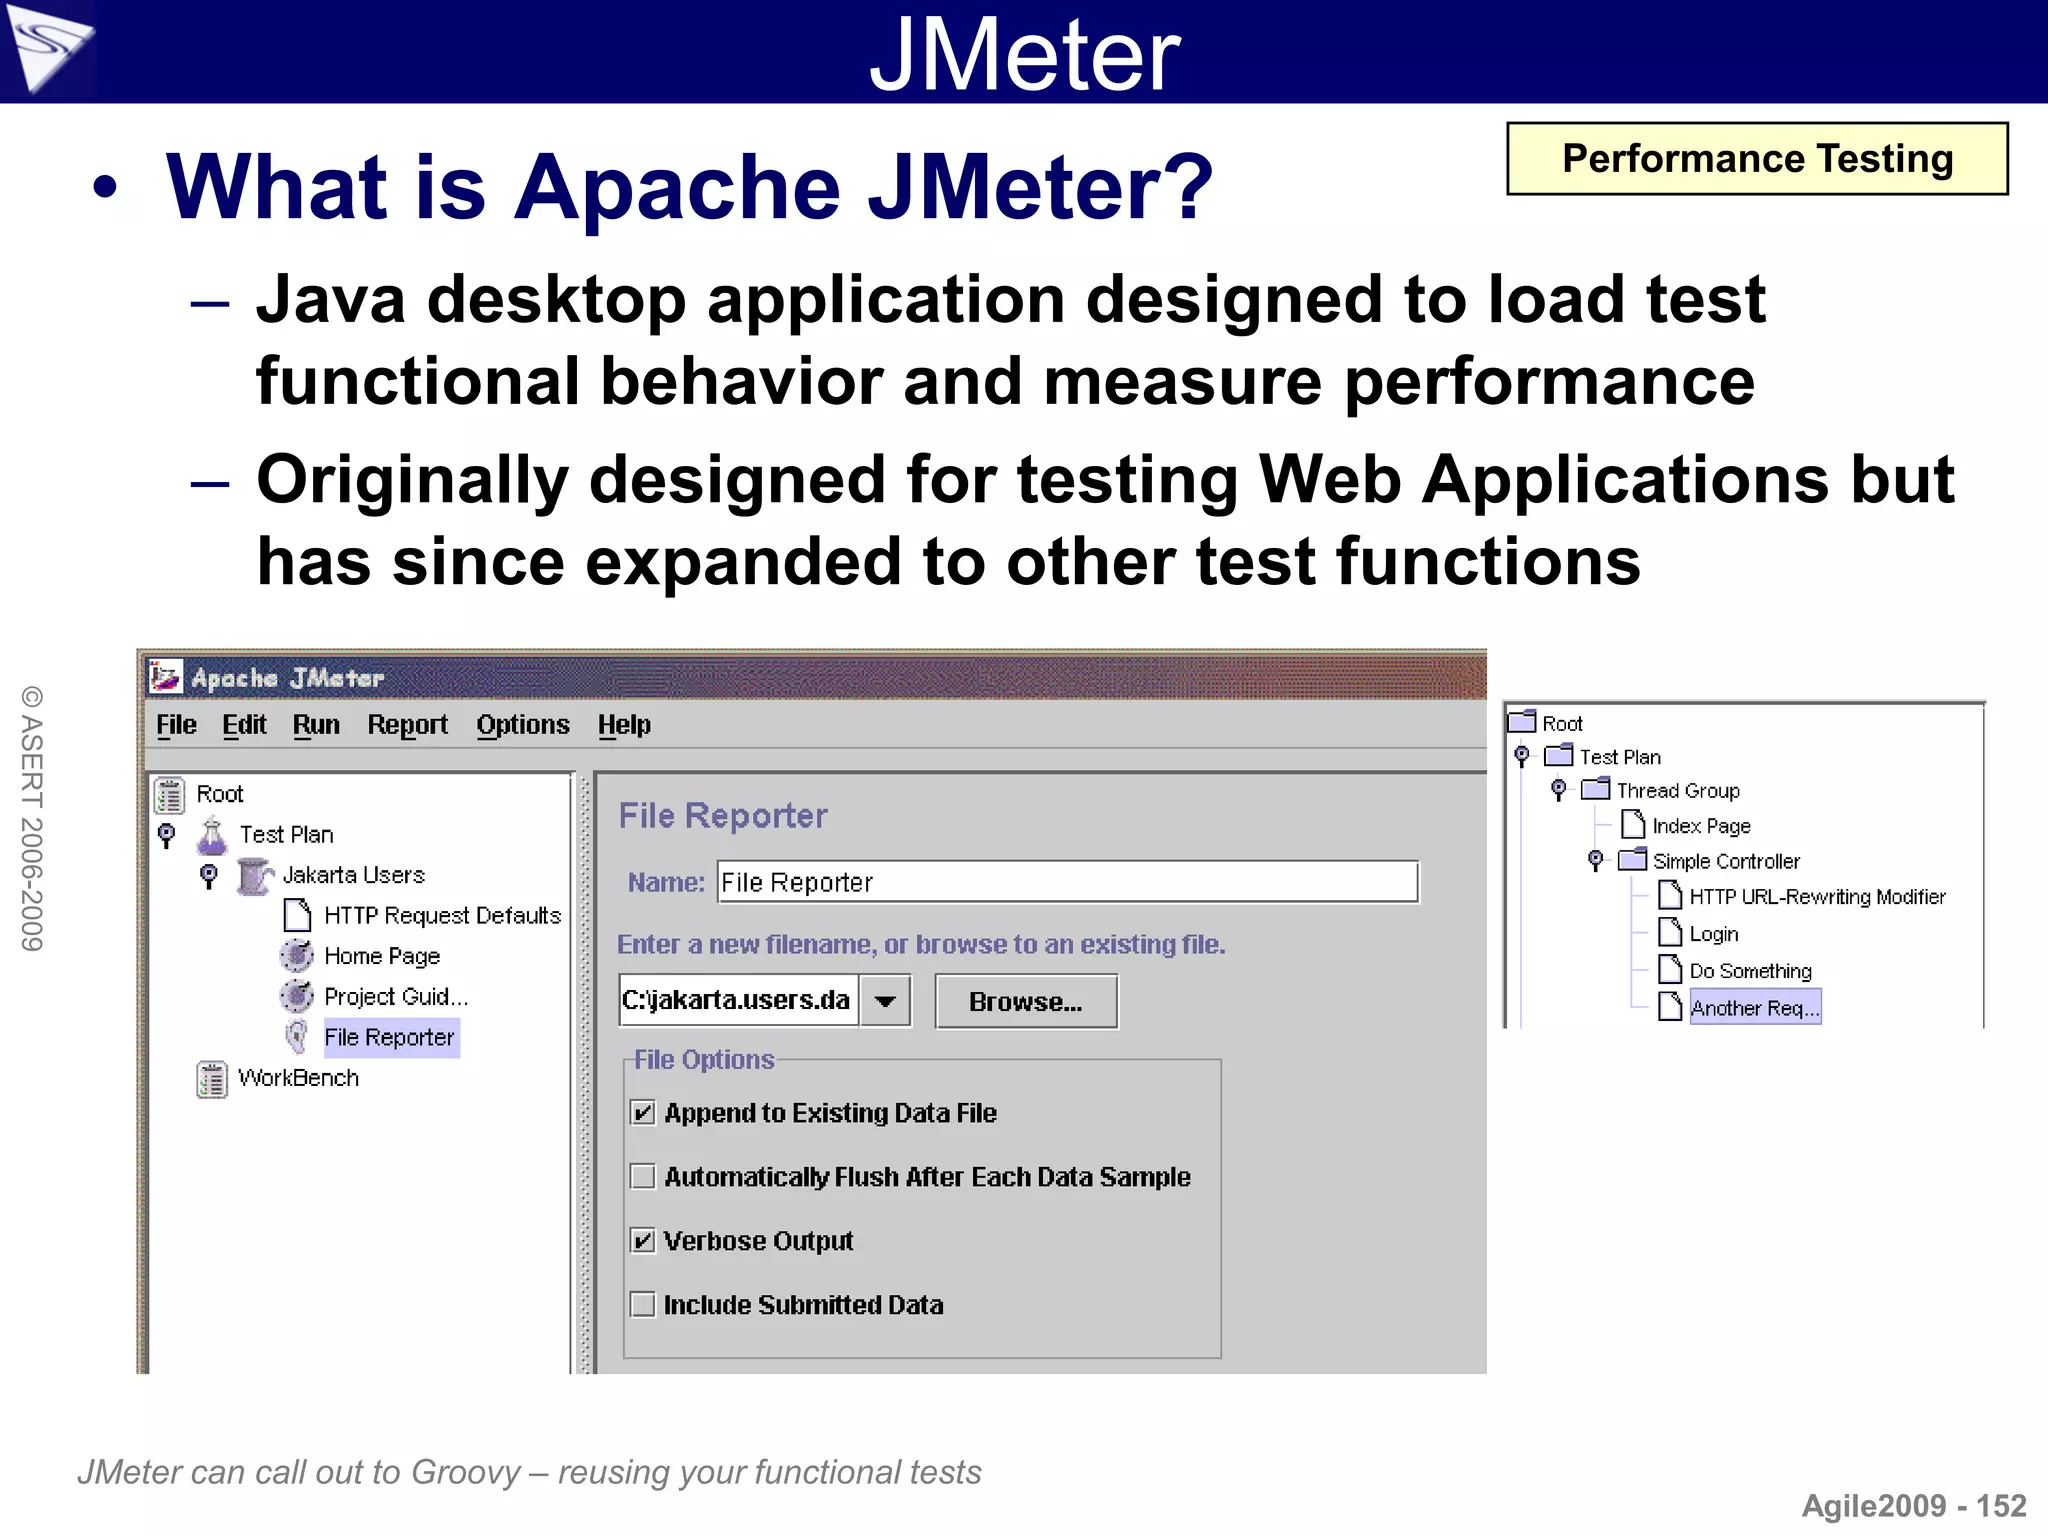
Task: Select the highlighted File Reporter tree item
Action: (390, 1038)
